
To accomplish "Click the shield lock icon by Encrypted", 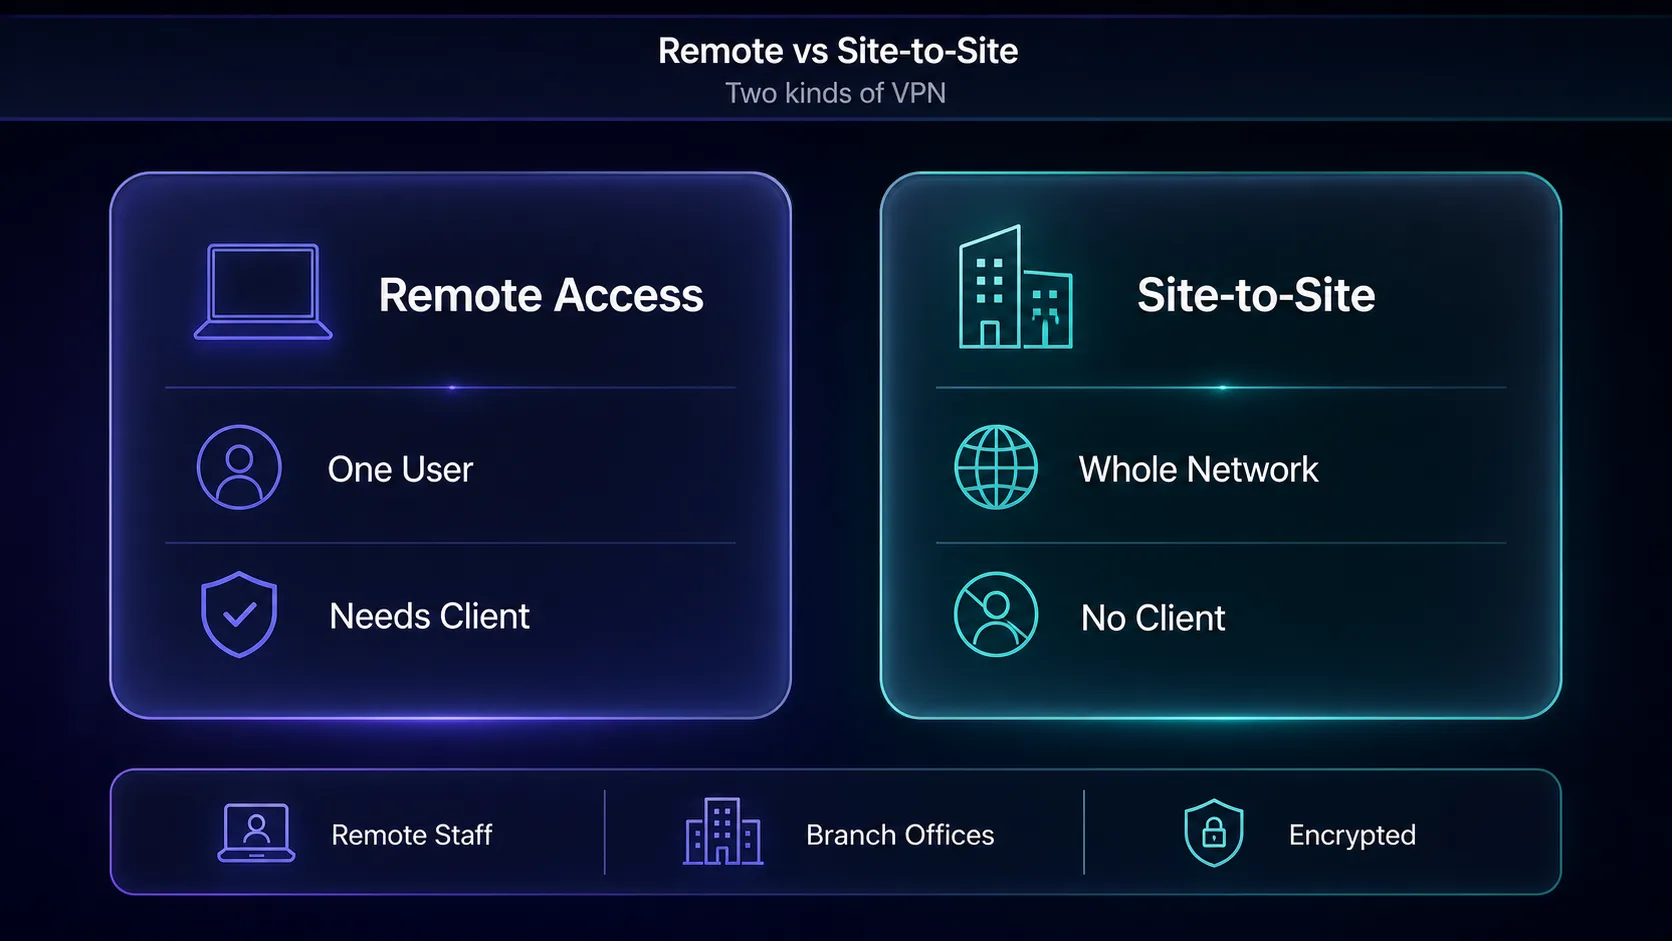I will click(1214, 832).
